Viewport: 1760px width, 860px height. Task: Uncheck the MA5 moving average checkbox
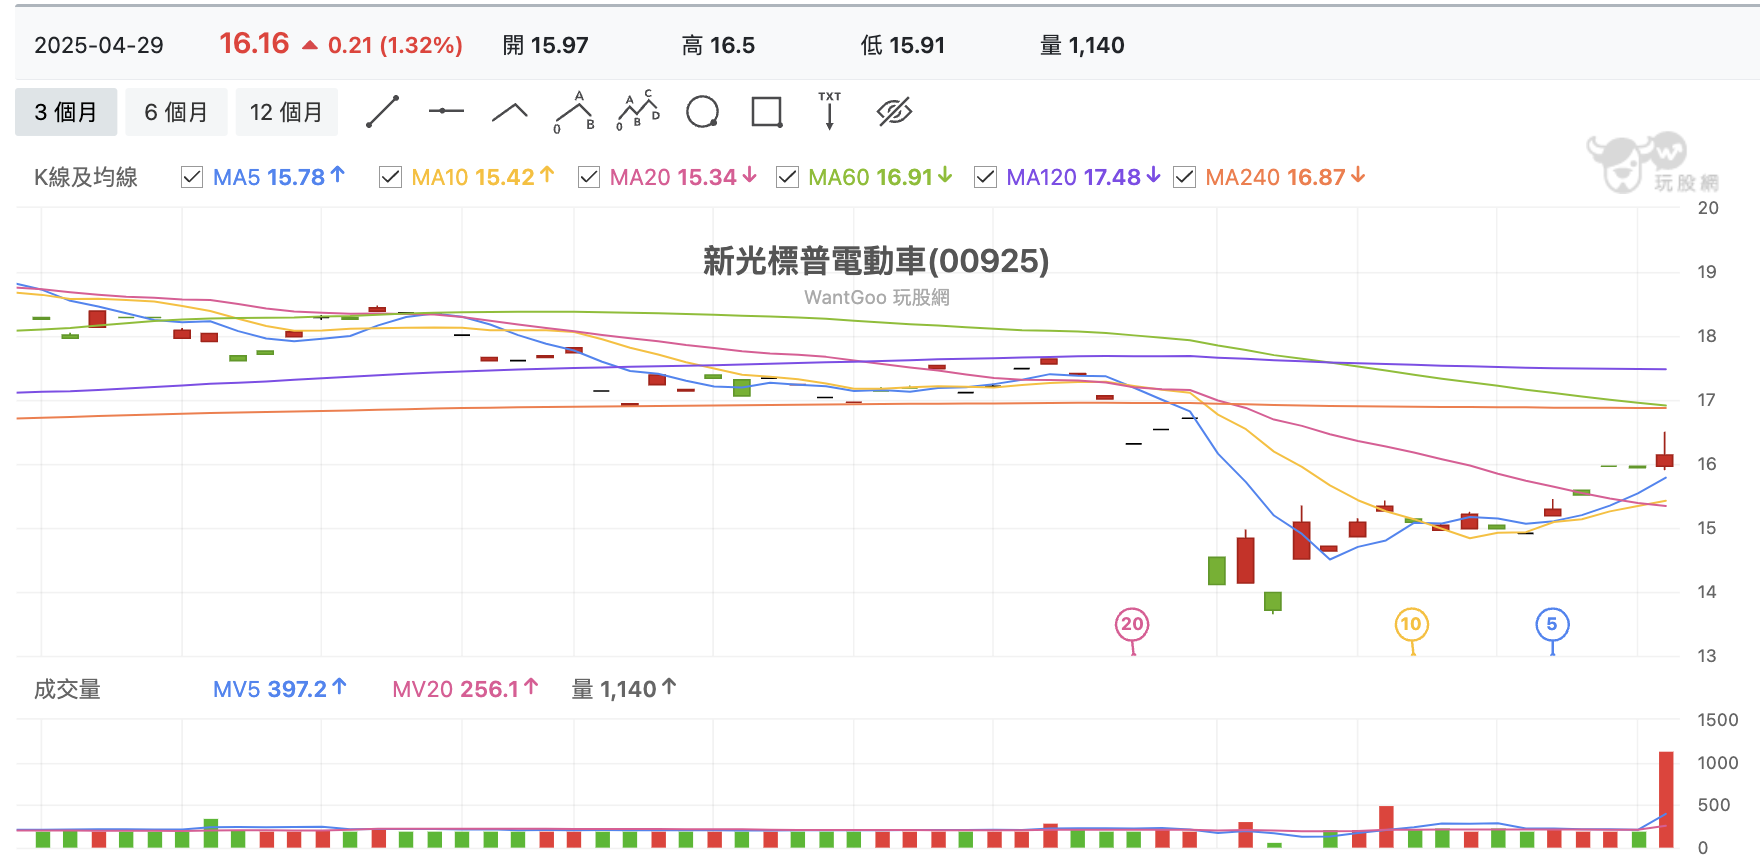click(x=192, y=177)
